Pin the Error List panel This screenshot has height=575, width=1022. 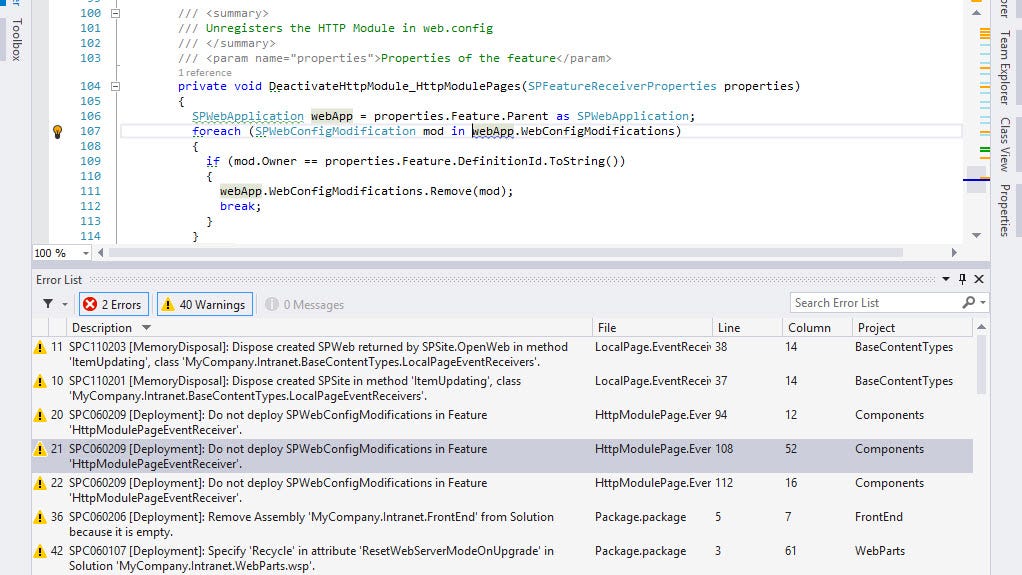(963, 279)
